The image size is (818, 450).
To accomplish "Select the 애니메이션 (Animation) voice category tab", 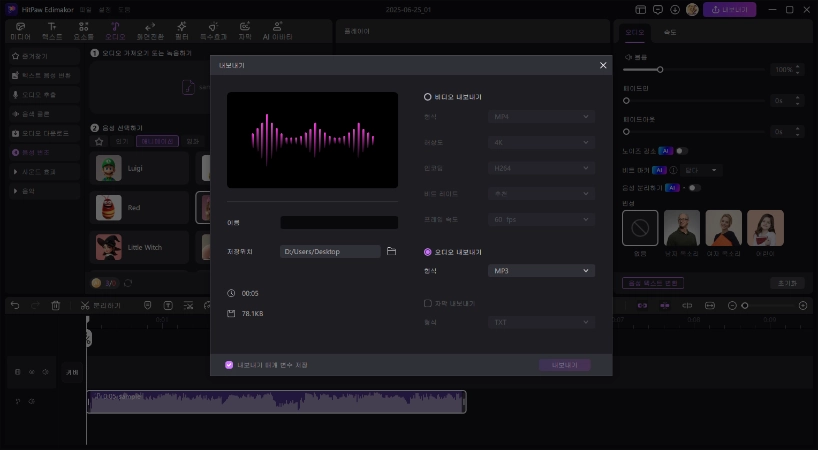I will click(157, 141).
